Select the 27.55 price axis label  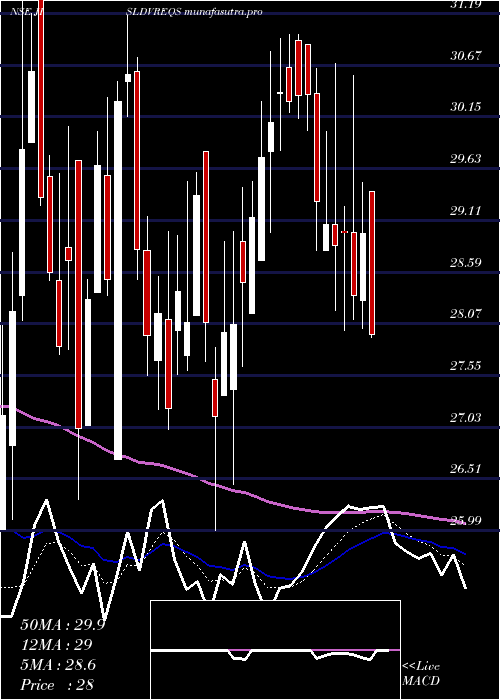tap(467, 366)
